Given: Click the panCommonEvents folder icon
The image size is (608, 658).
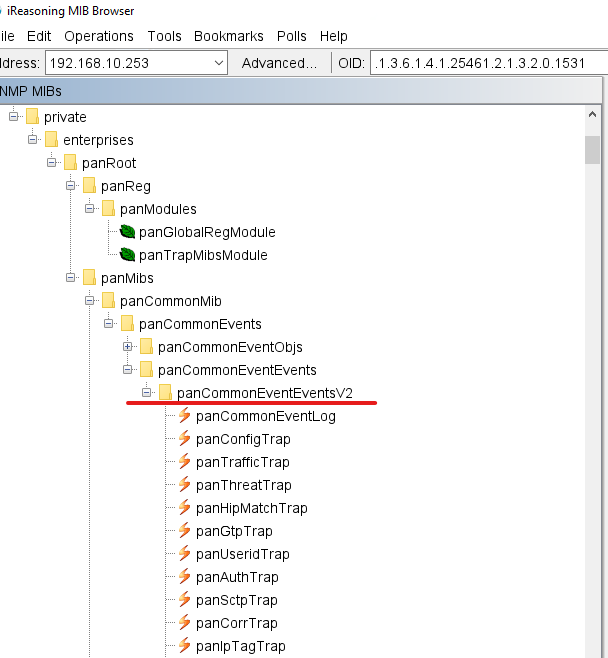Looking at the screenshot, I should [127, 324].
